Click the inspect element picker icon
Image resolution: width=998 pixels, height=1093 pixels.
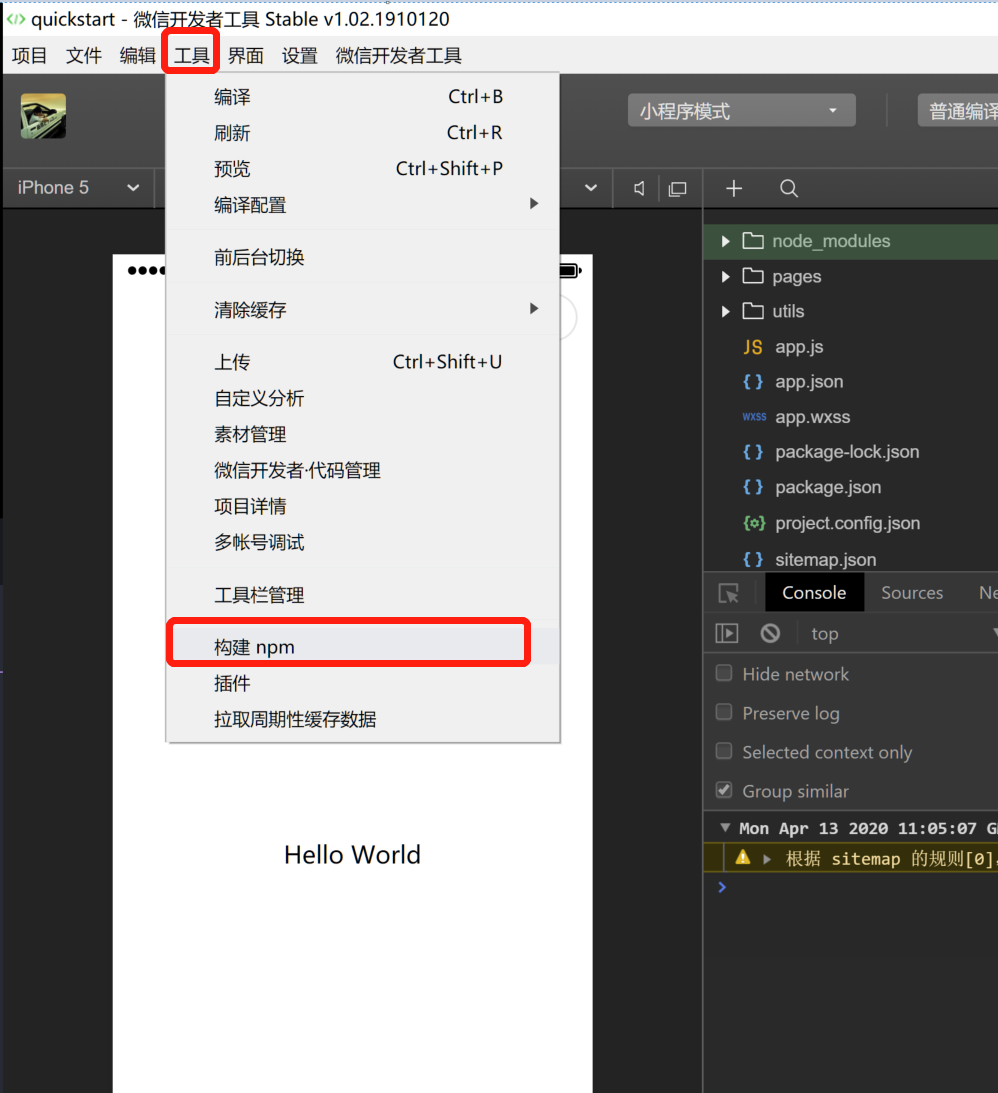click(x=729, y=593)
